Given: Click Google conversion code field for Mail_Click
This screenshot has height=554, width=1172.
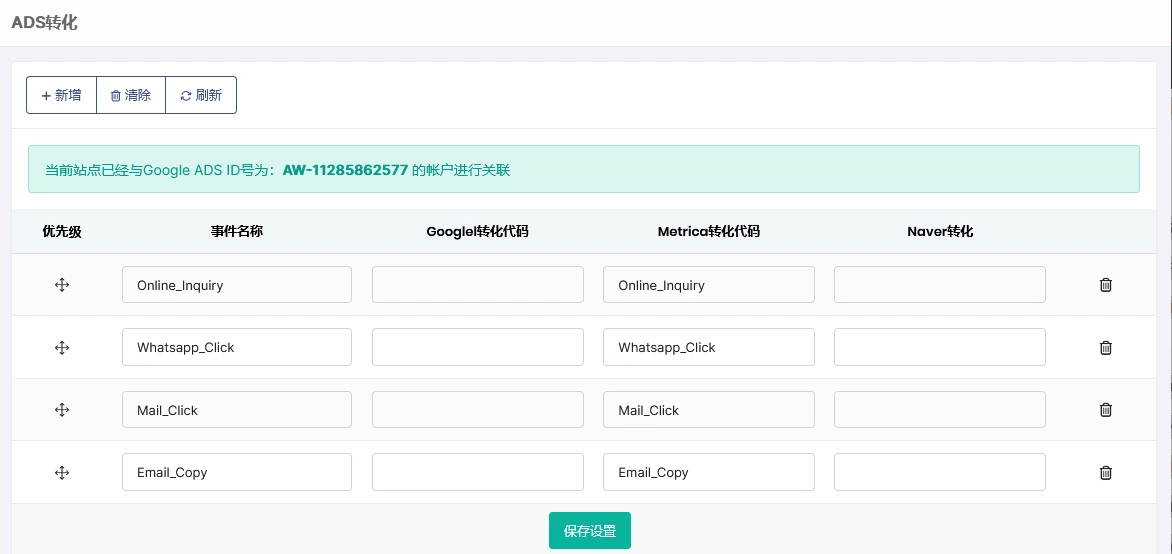Looking at the screenshot, I should [478, 410].
